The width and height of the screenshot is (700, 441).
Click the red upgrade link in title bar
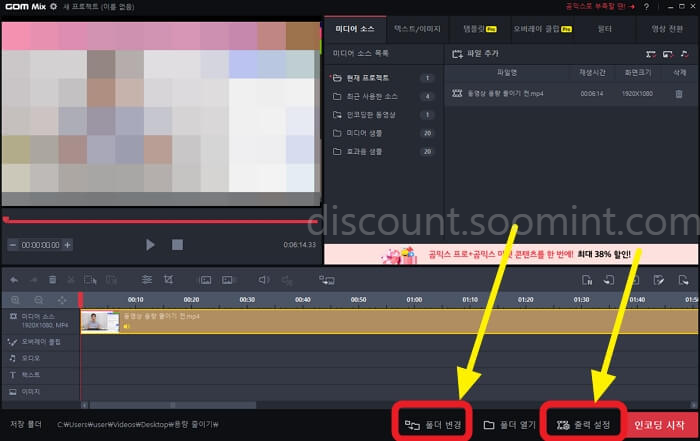[x=600, y=7]
